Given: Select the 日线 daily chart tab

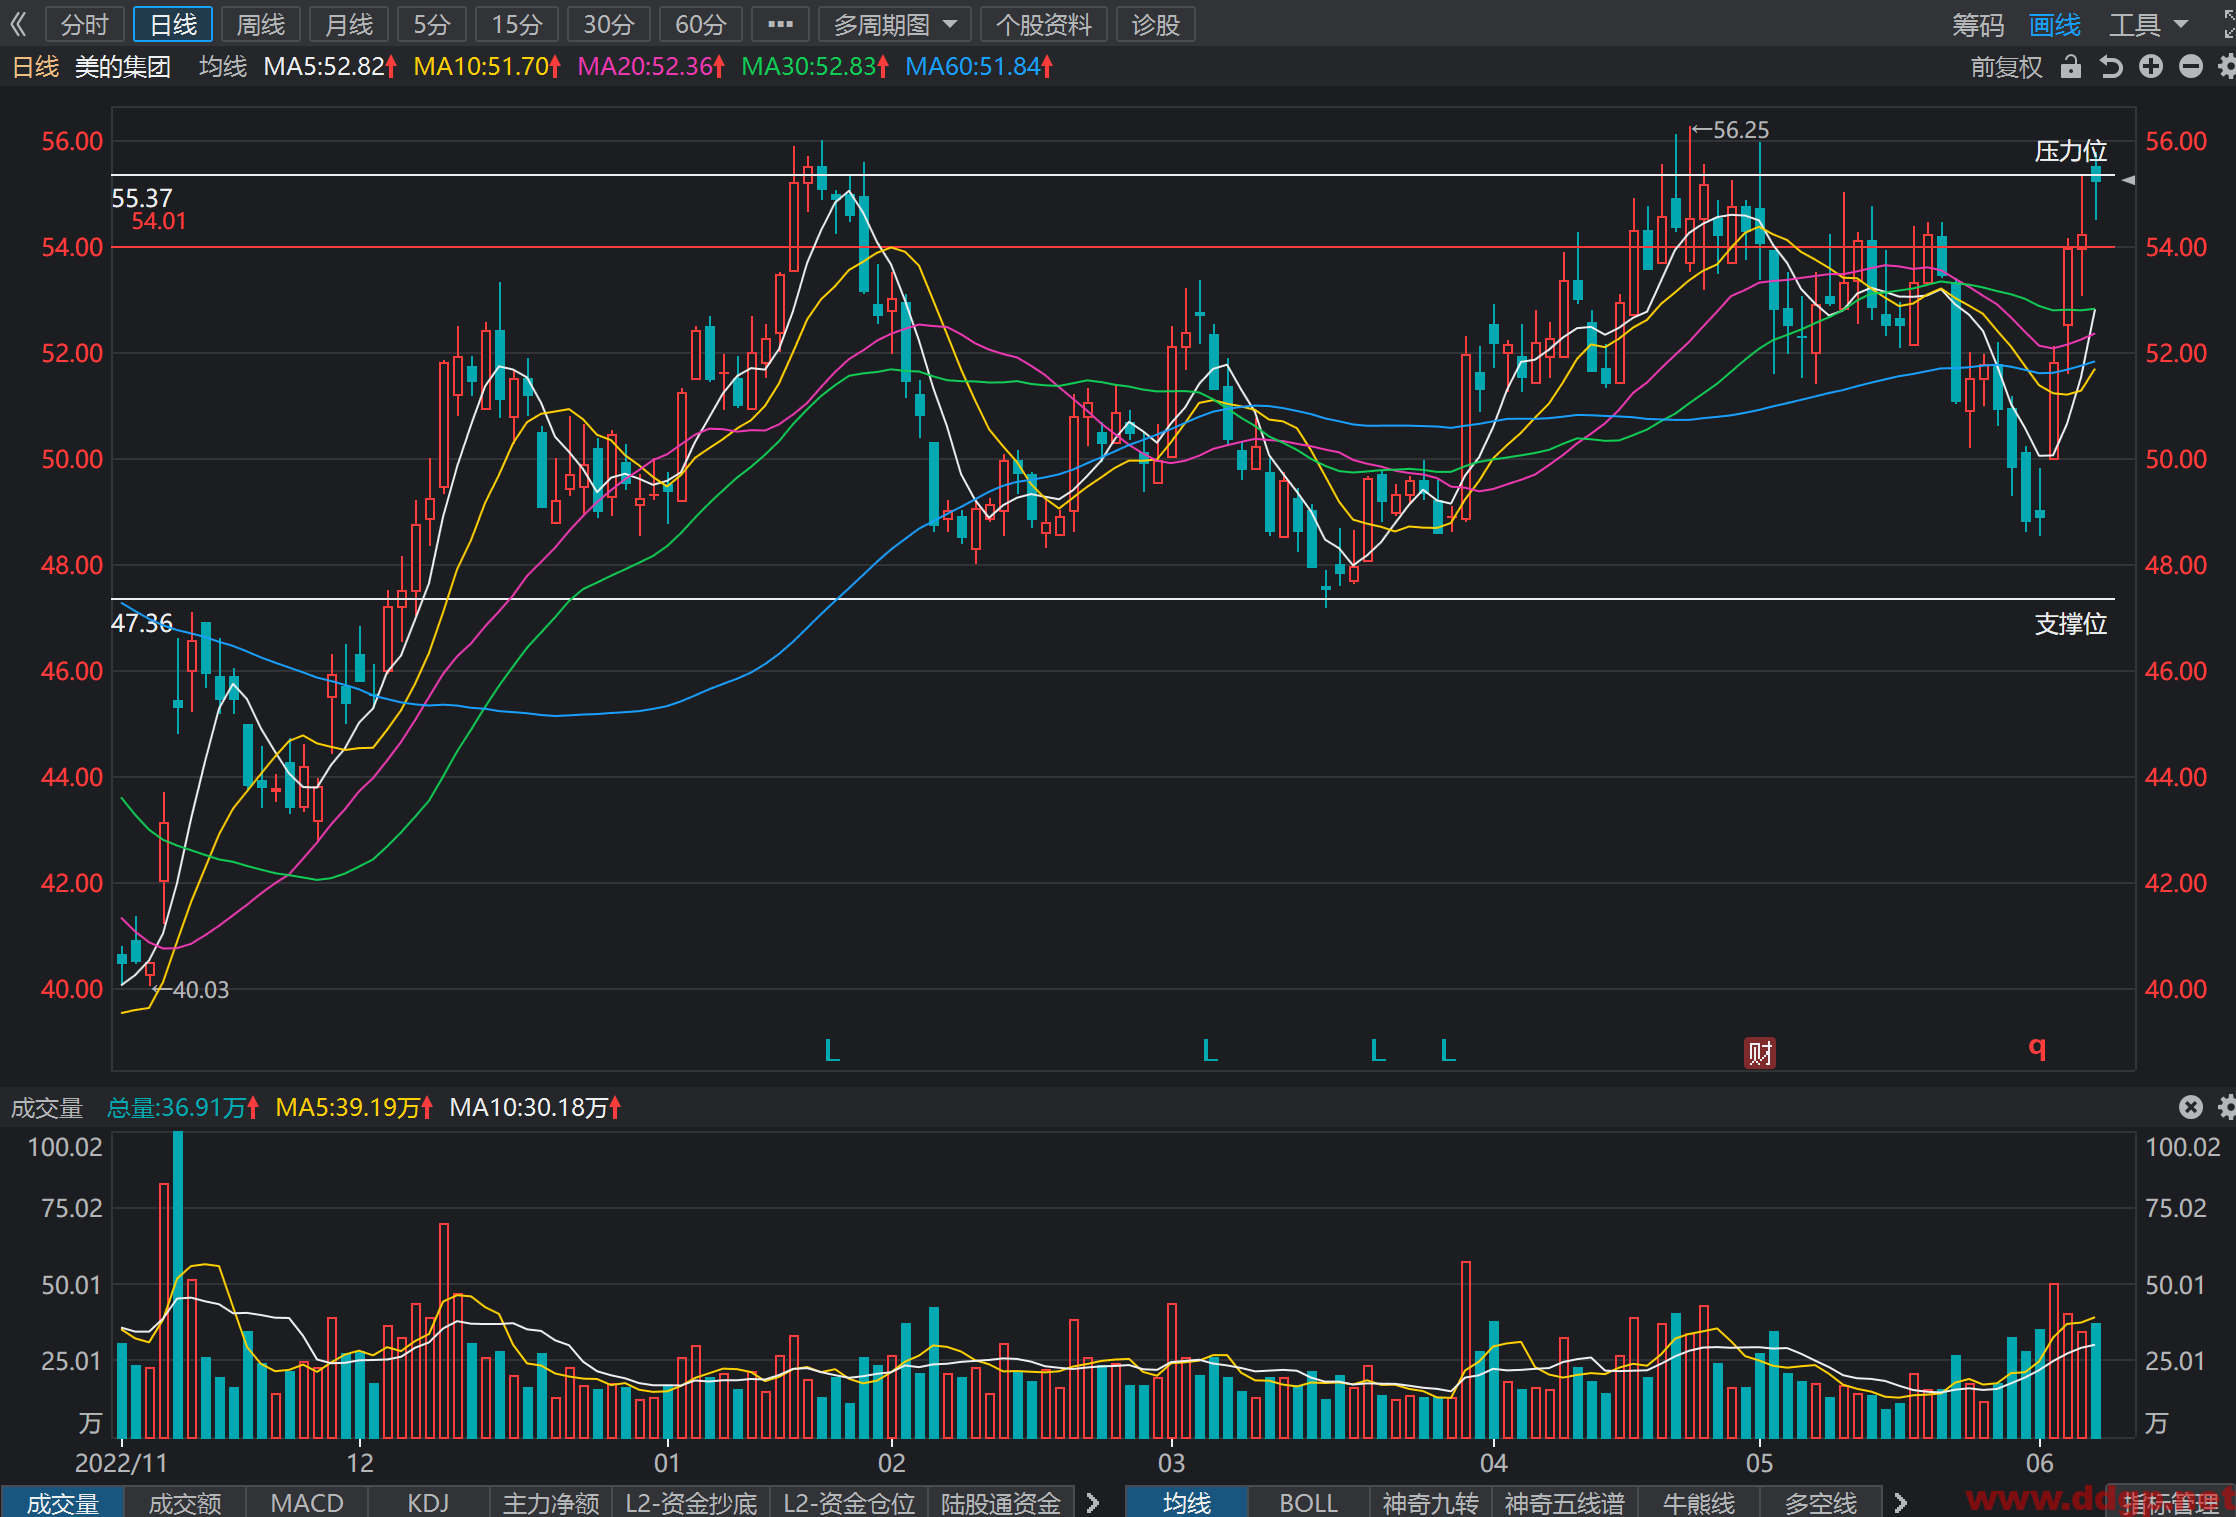Looking at the screenshot, I should point(173,24).
